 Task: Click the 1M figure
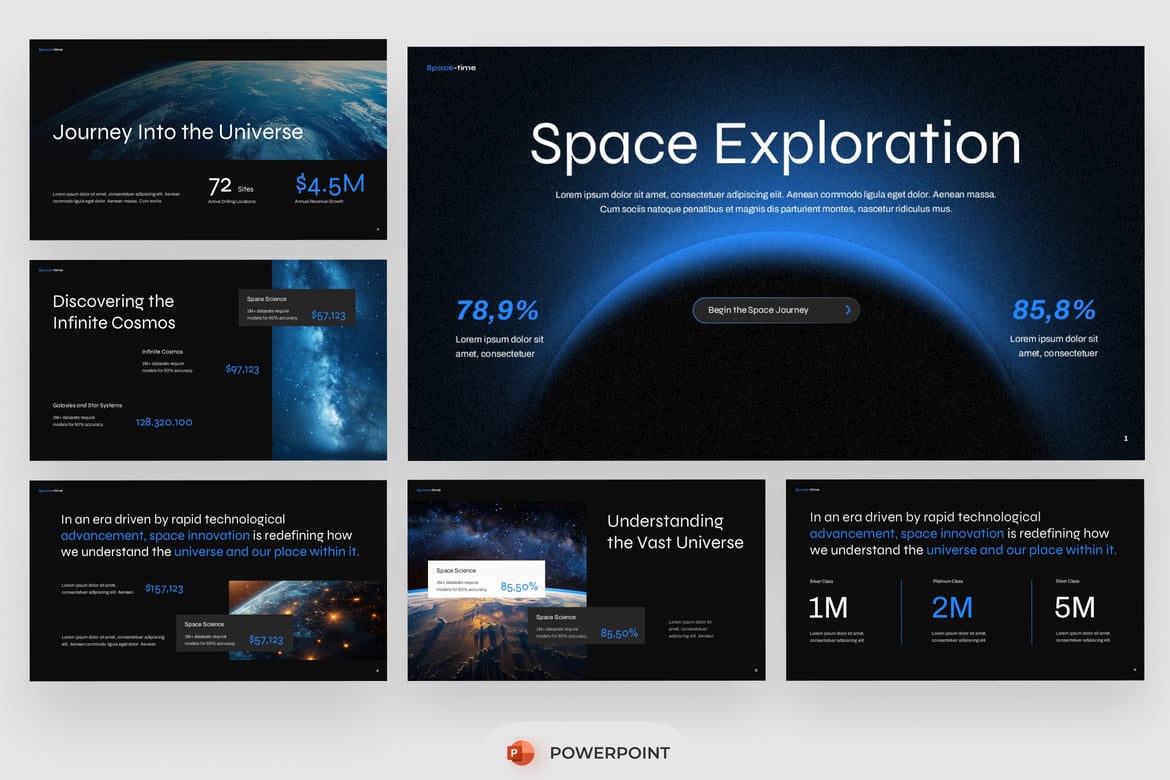[x=828, y=608]
